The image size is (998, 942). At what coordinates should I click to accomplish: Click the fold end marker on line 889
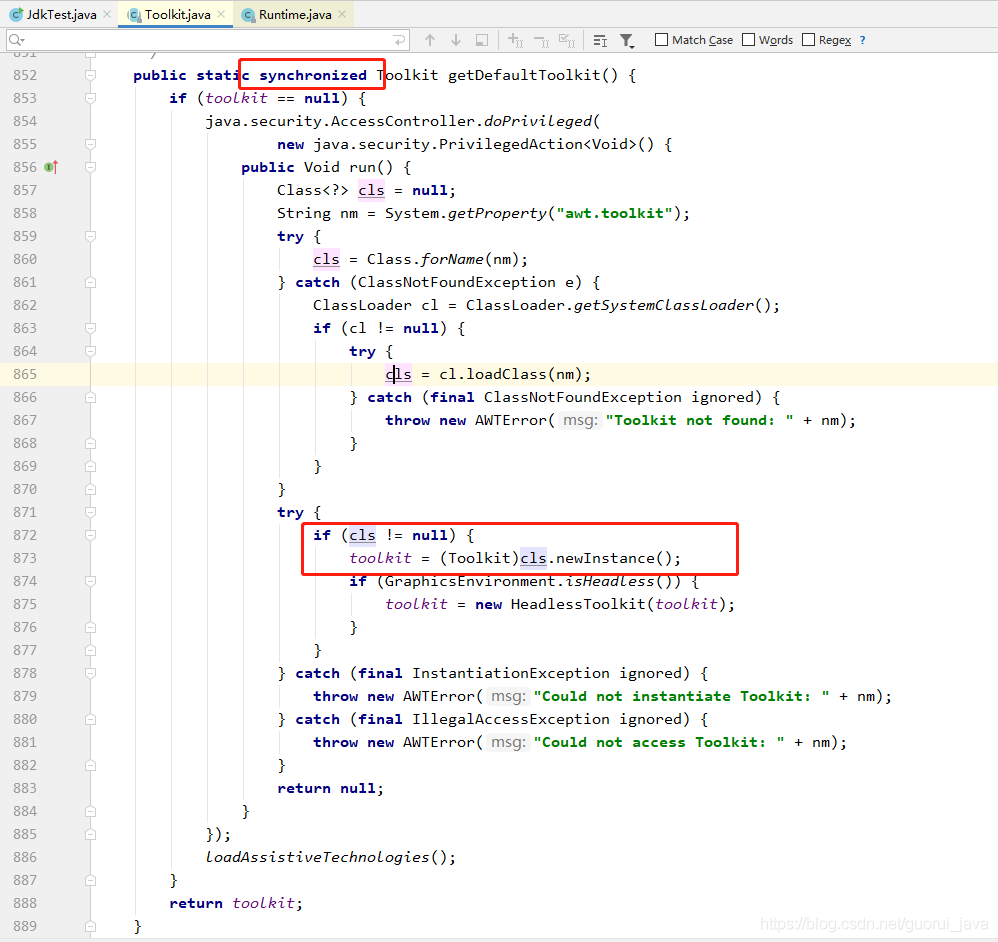click(x=90, y=926)
